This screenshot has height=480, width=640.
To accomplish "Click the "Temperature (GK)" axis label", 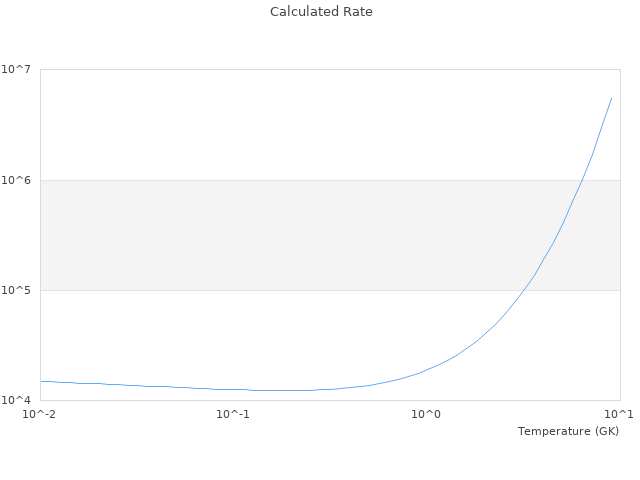I will point(568,431).
